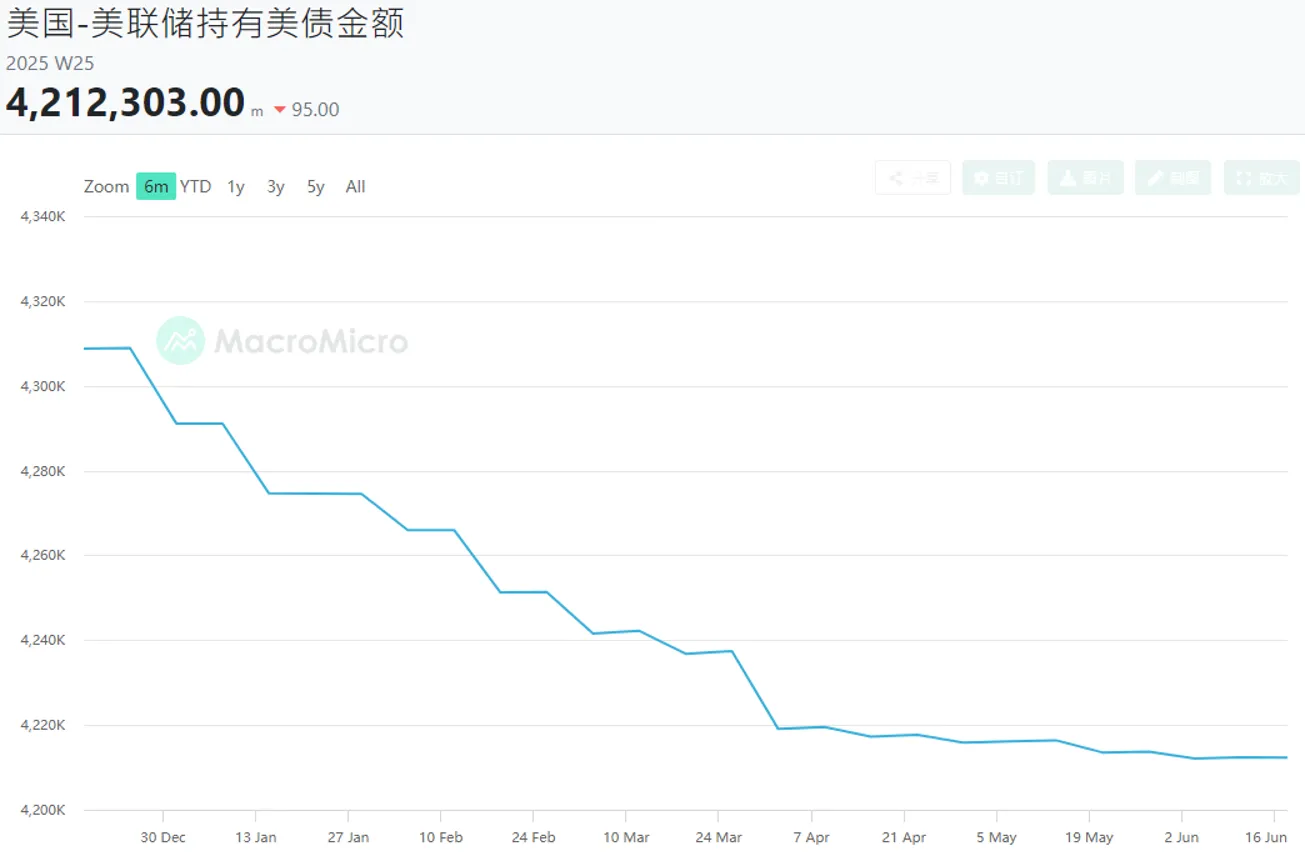Screen dimensions: 1305x857
Task: Enlarge chart with 放大 fullscreen button
Action: pyautogui.click(x=1261, y=178)
